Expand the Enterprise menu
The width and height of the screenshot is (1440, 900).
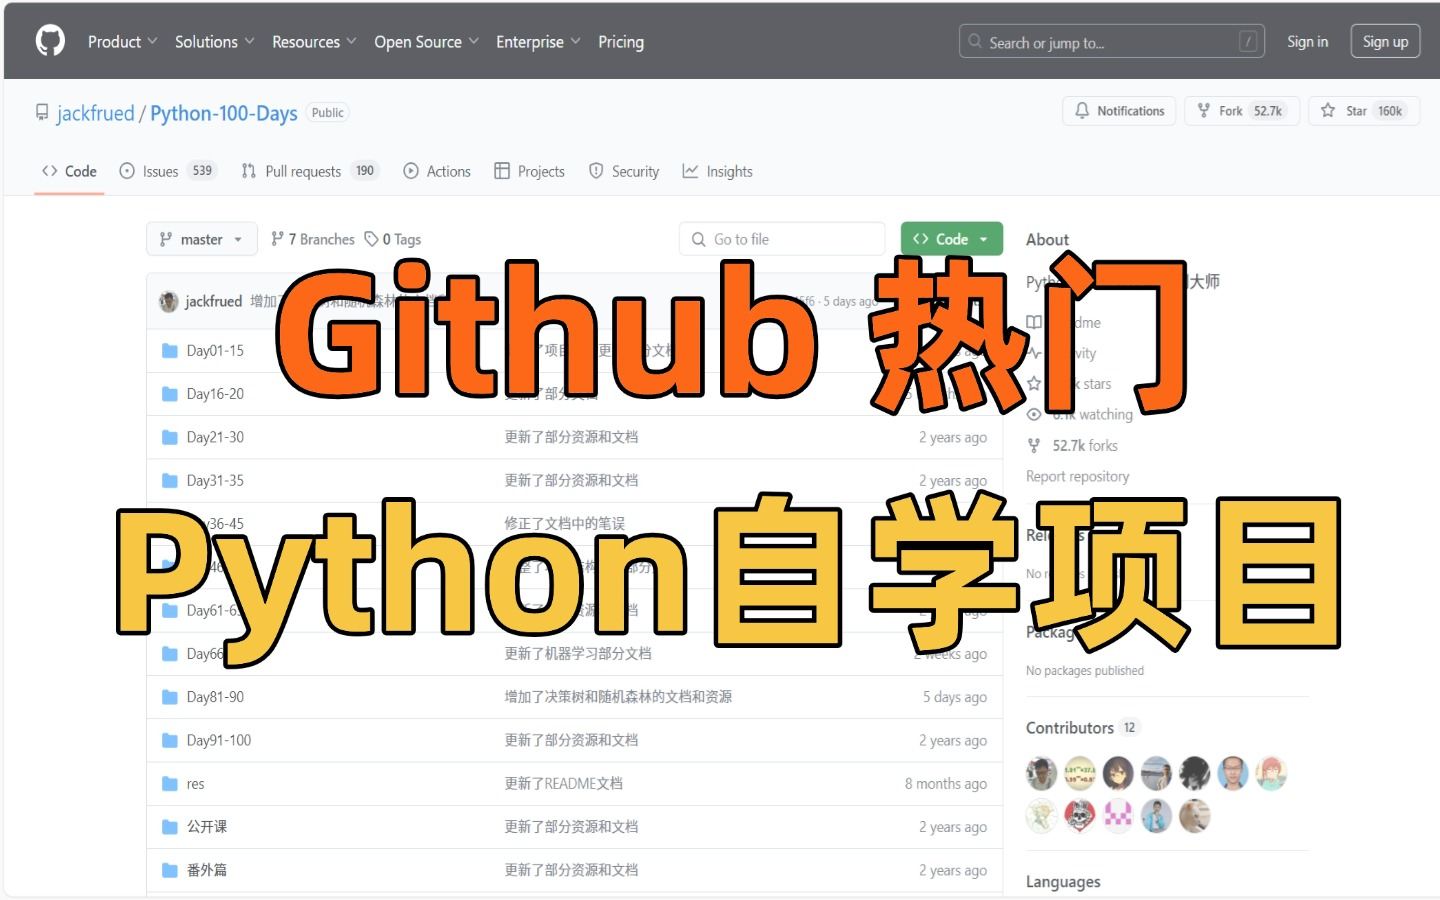pos(538,42)
